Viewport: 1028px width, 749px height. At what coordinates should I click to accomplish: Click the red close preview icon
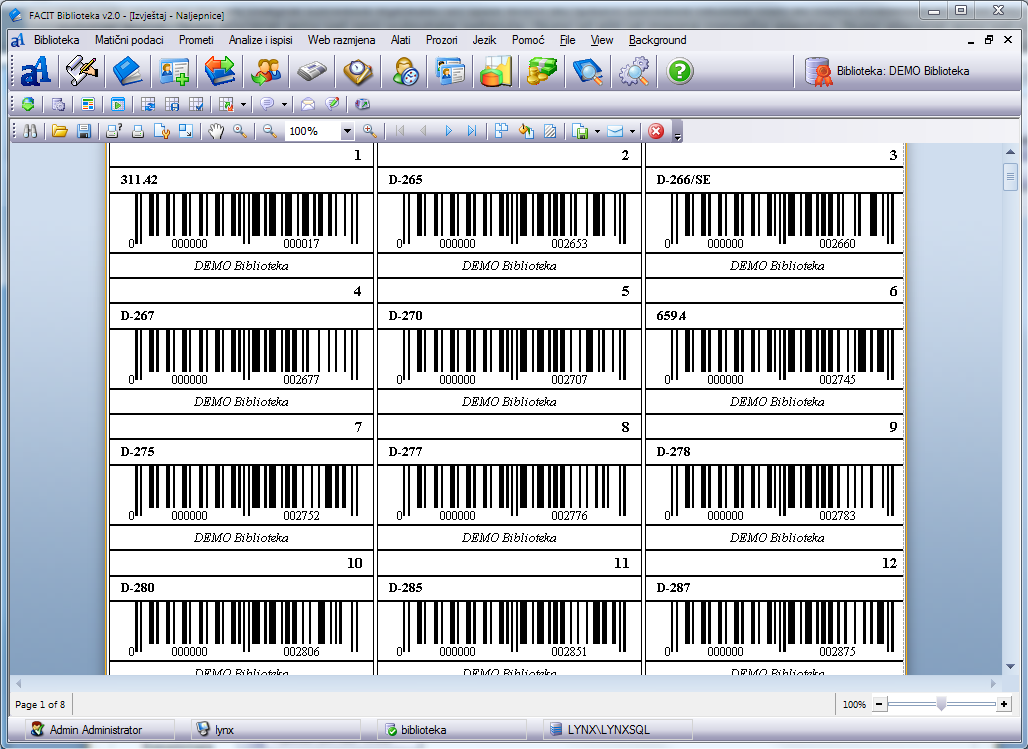(656, 131)
